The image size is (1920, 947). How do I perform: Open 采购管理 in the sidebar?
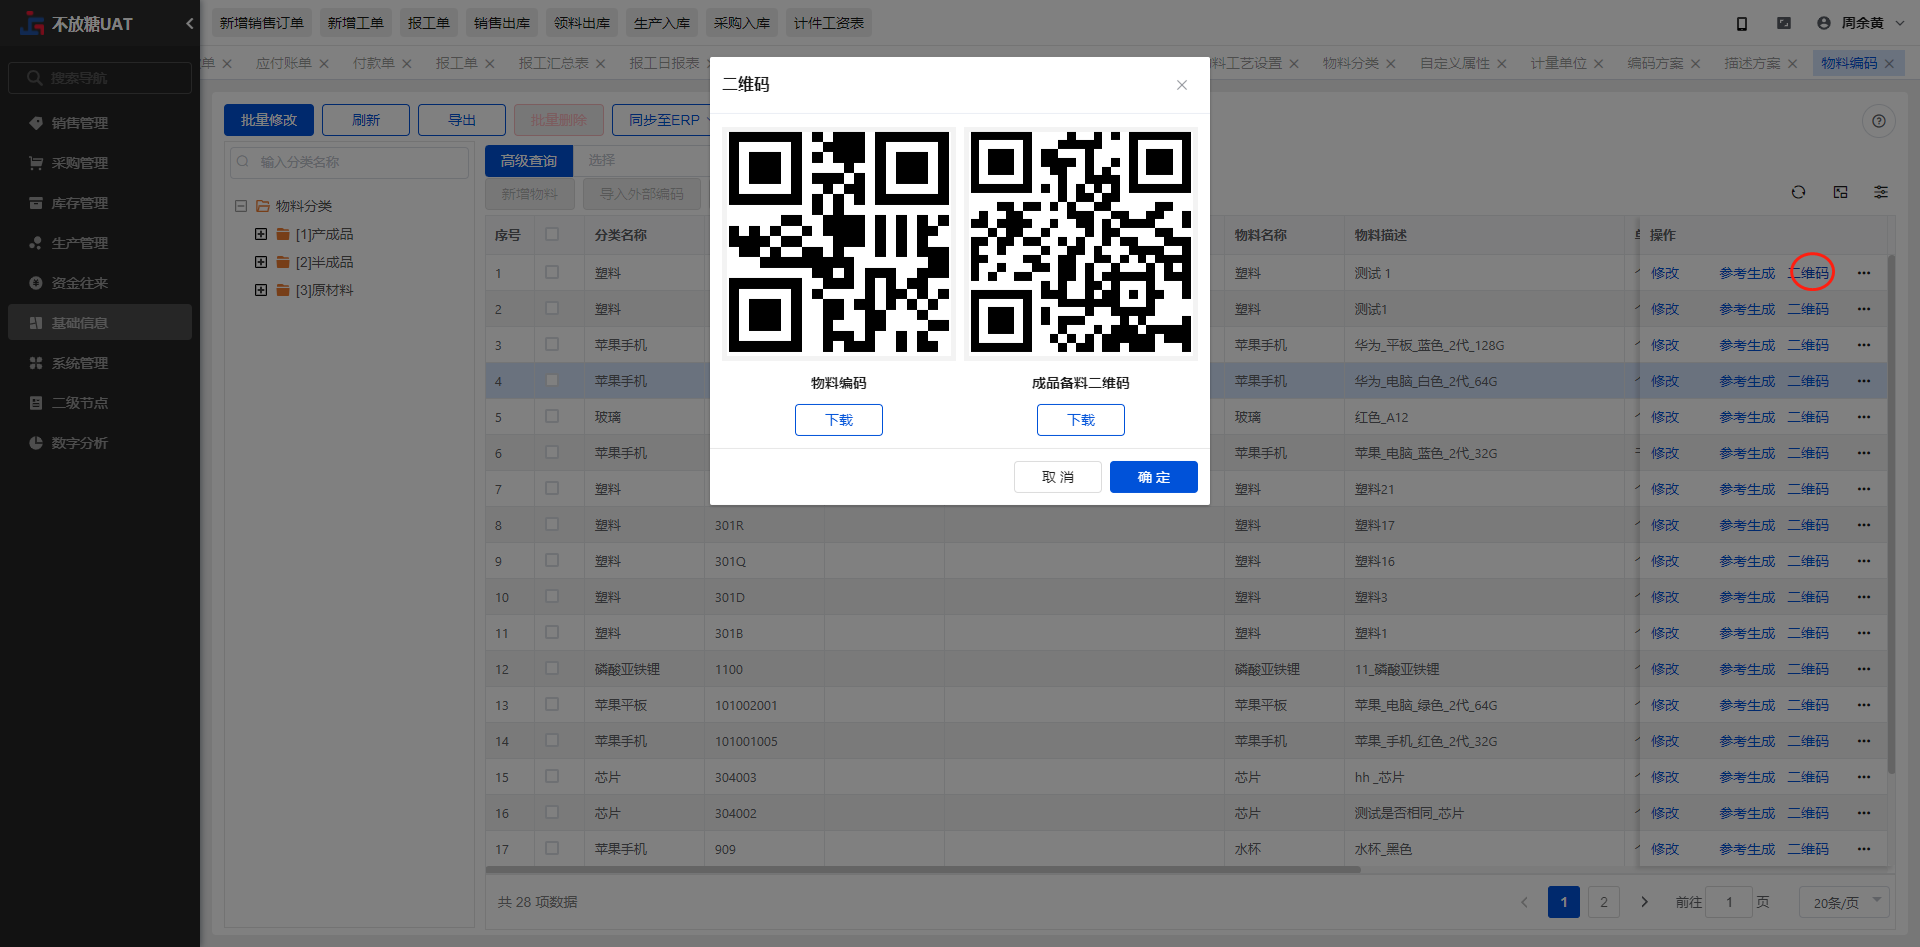(x=100, y=163)
